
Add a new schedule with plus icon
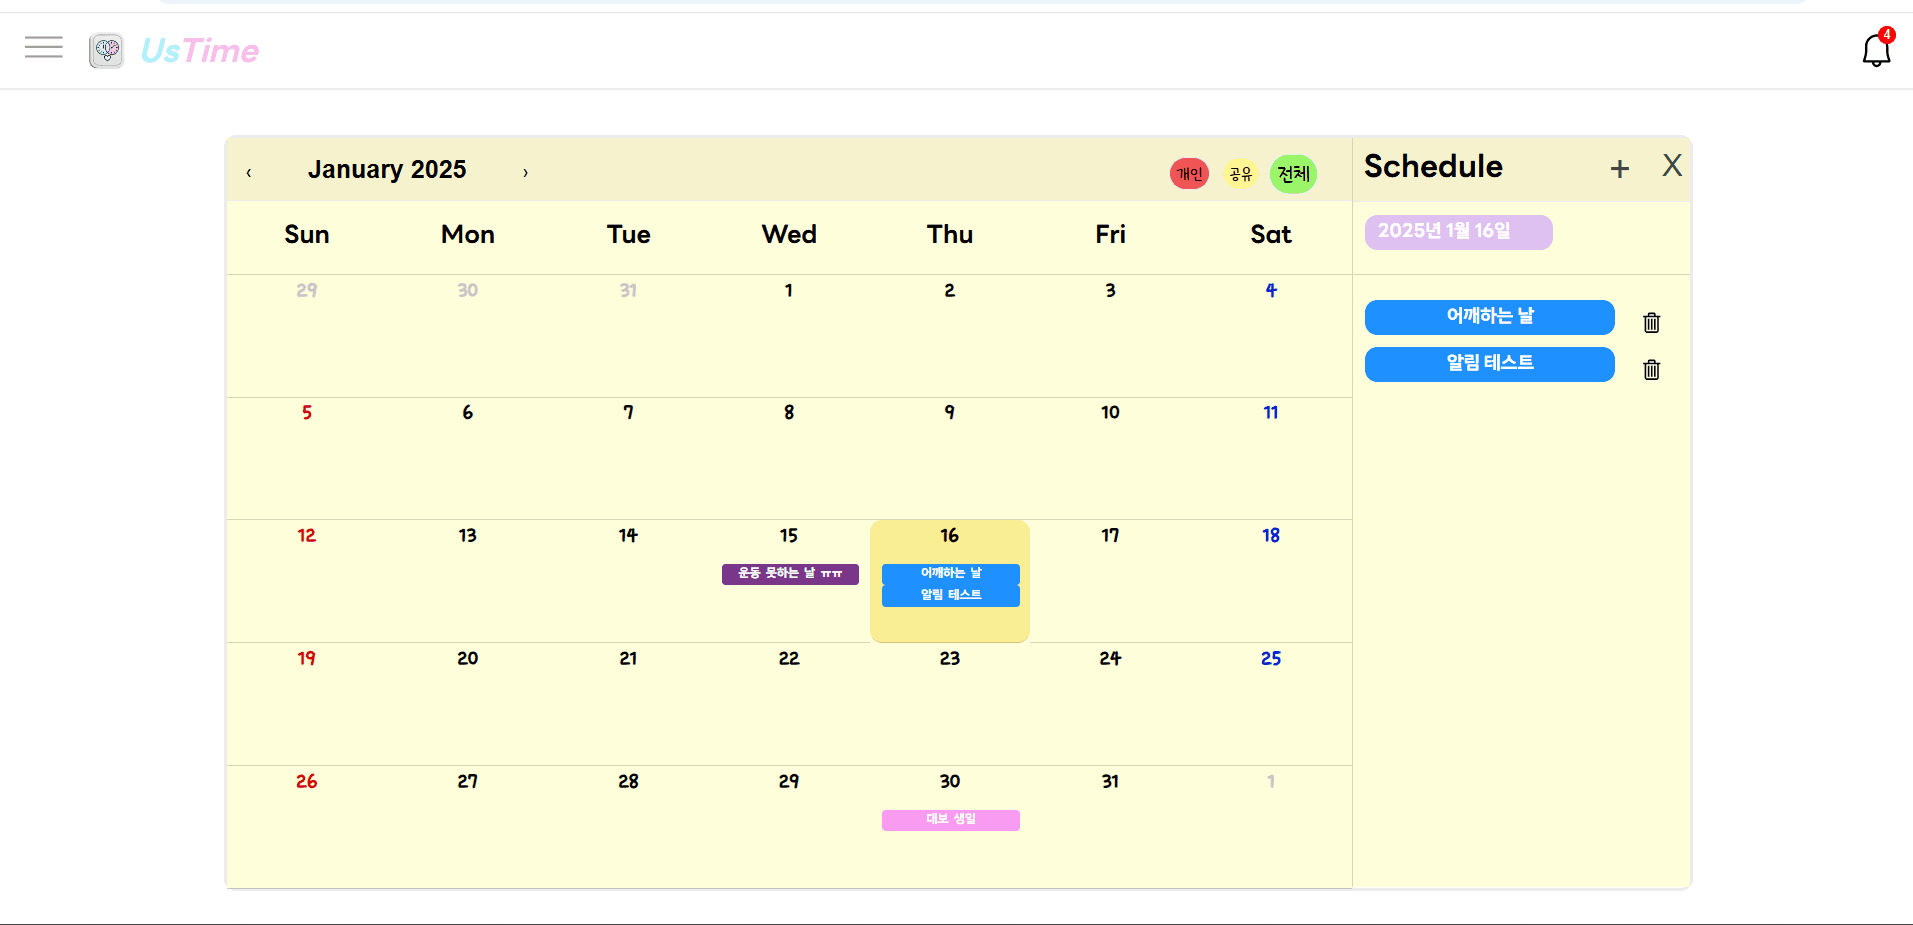click(x=1619, y=169)
